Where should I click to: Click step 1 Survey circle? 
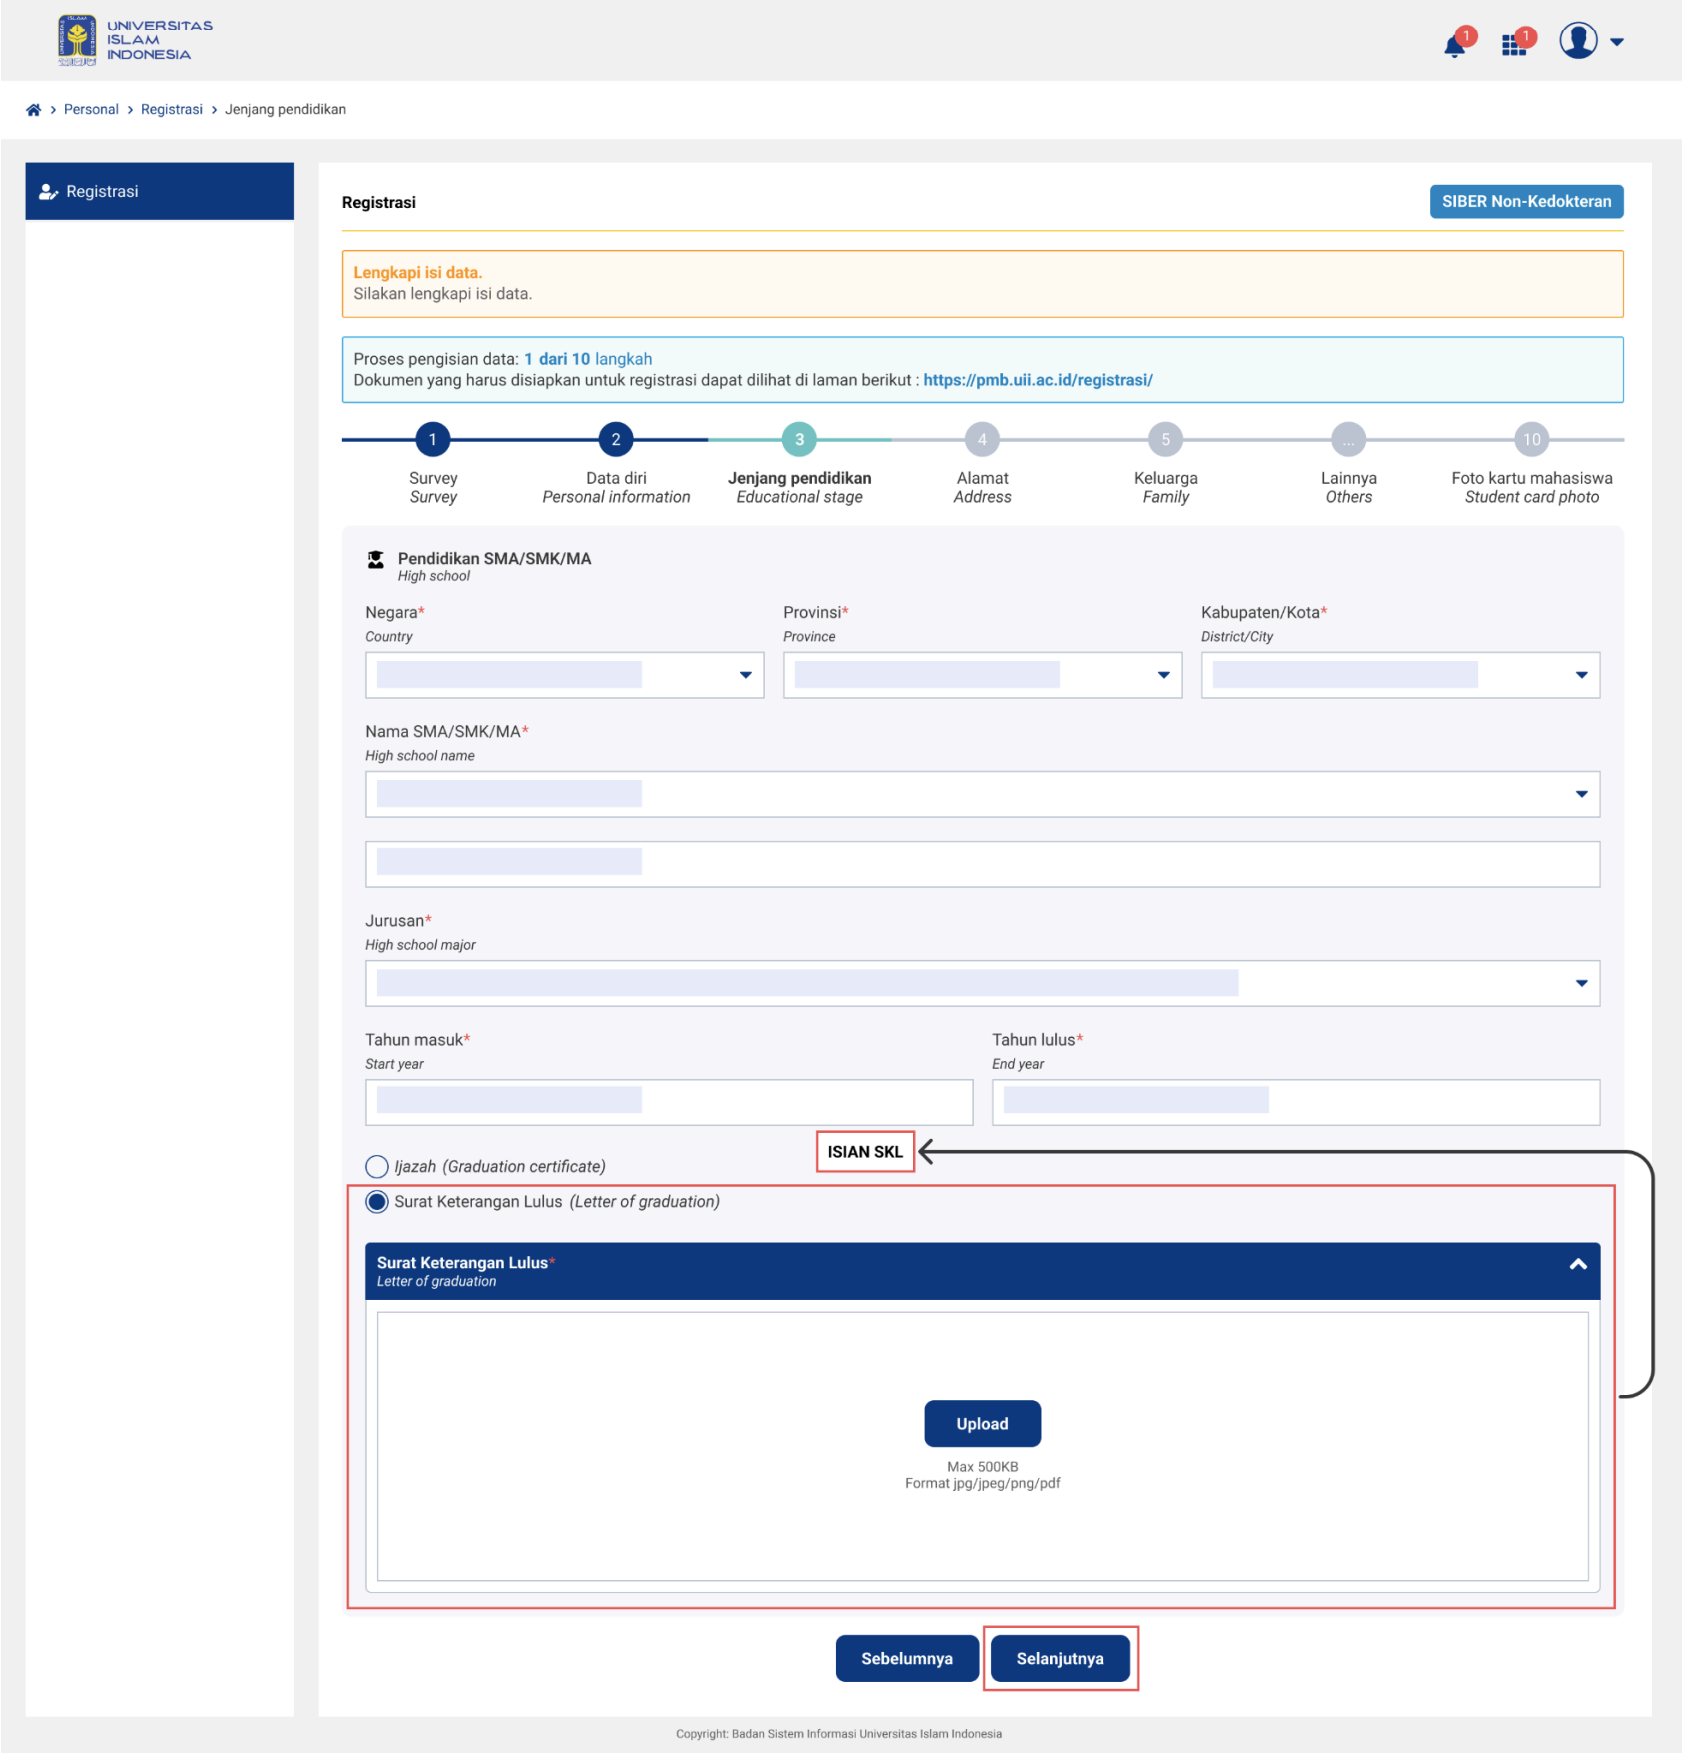(x=432, y=440)
